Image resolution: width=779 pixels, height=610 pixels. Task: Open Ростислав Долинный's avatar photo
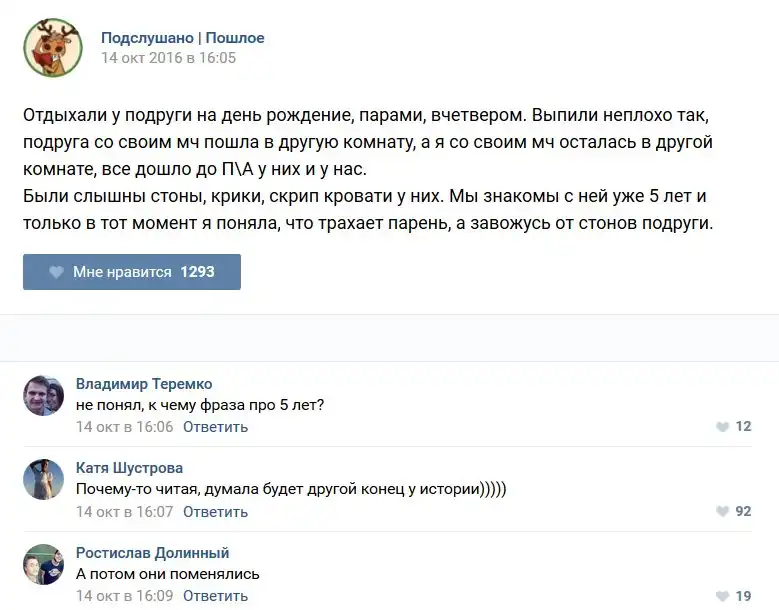pos(44,565)
